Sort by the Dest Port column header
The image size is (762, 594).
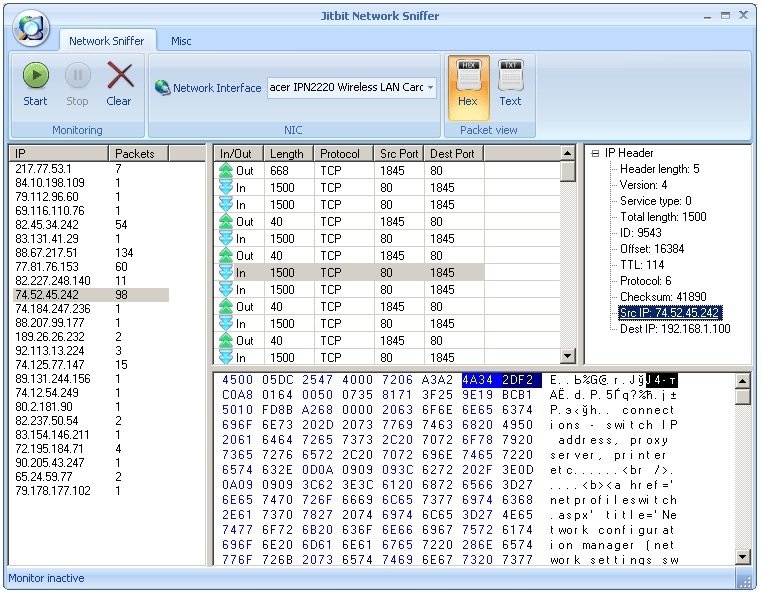[x=454, y=154]
